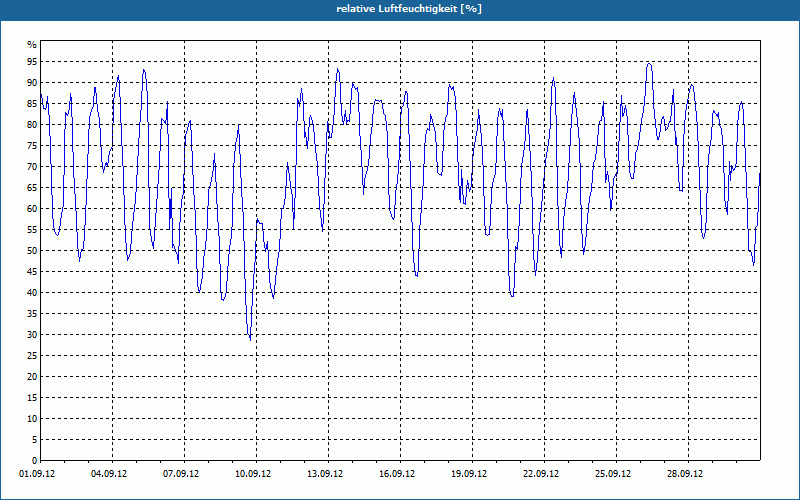This screenshot has height=500, width=800.
Task: Click the y-axis label '60'
Action: tap(32, 209)
